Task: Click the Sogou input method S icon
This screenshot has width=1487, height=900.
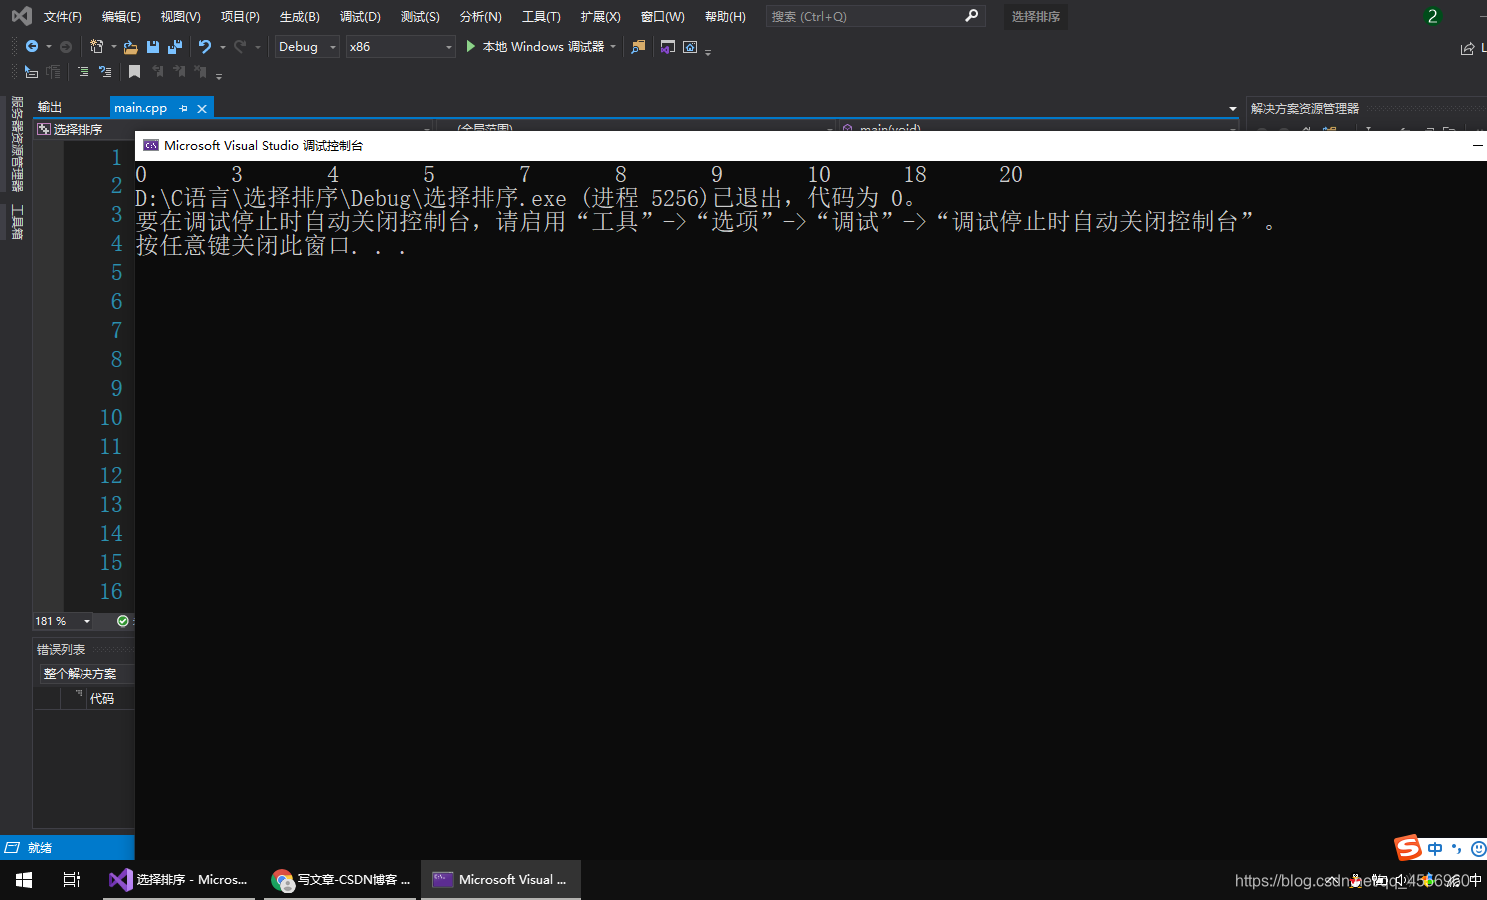Action: pos(1408,848)
